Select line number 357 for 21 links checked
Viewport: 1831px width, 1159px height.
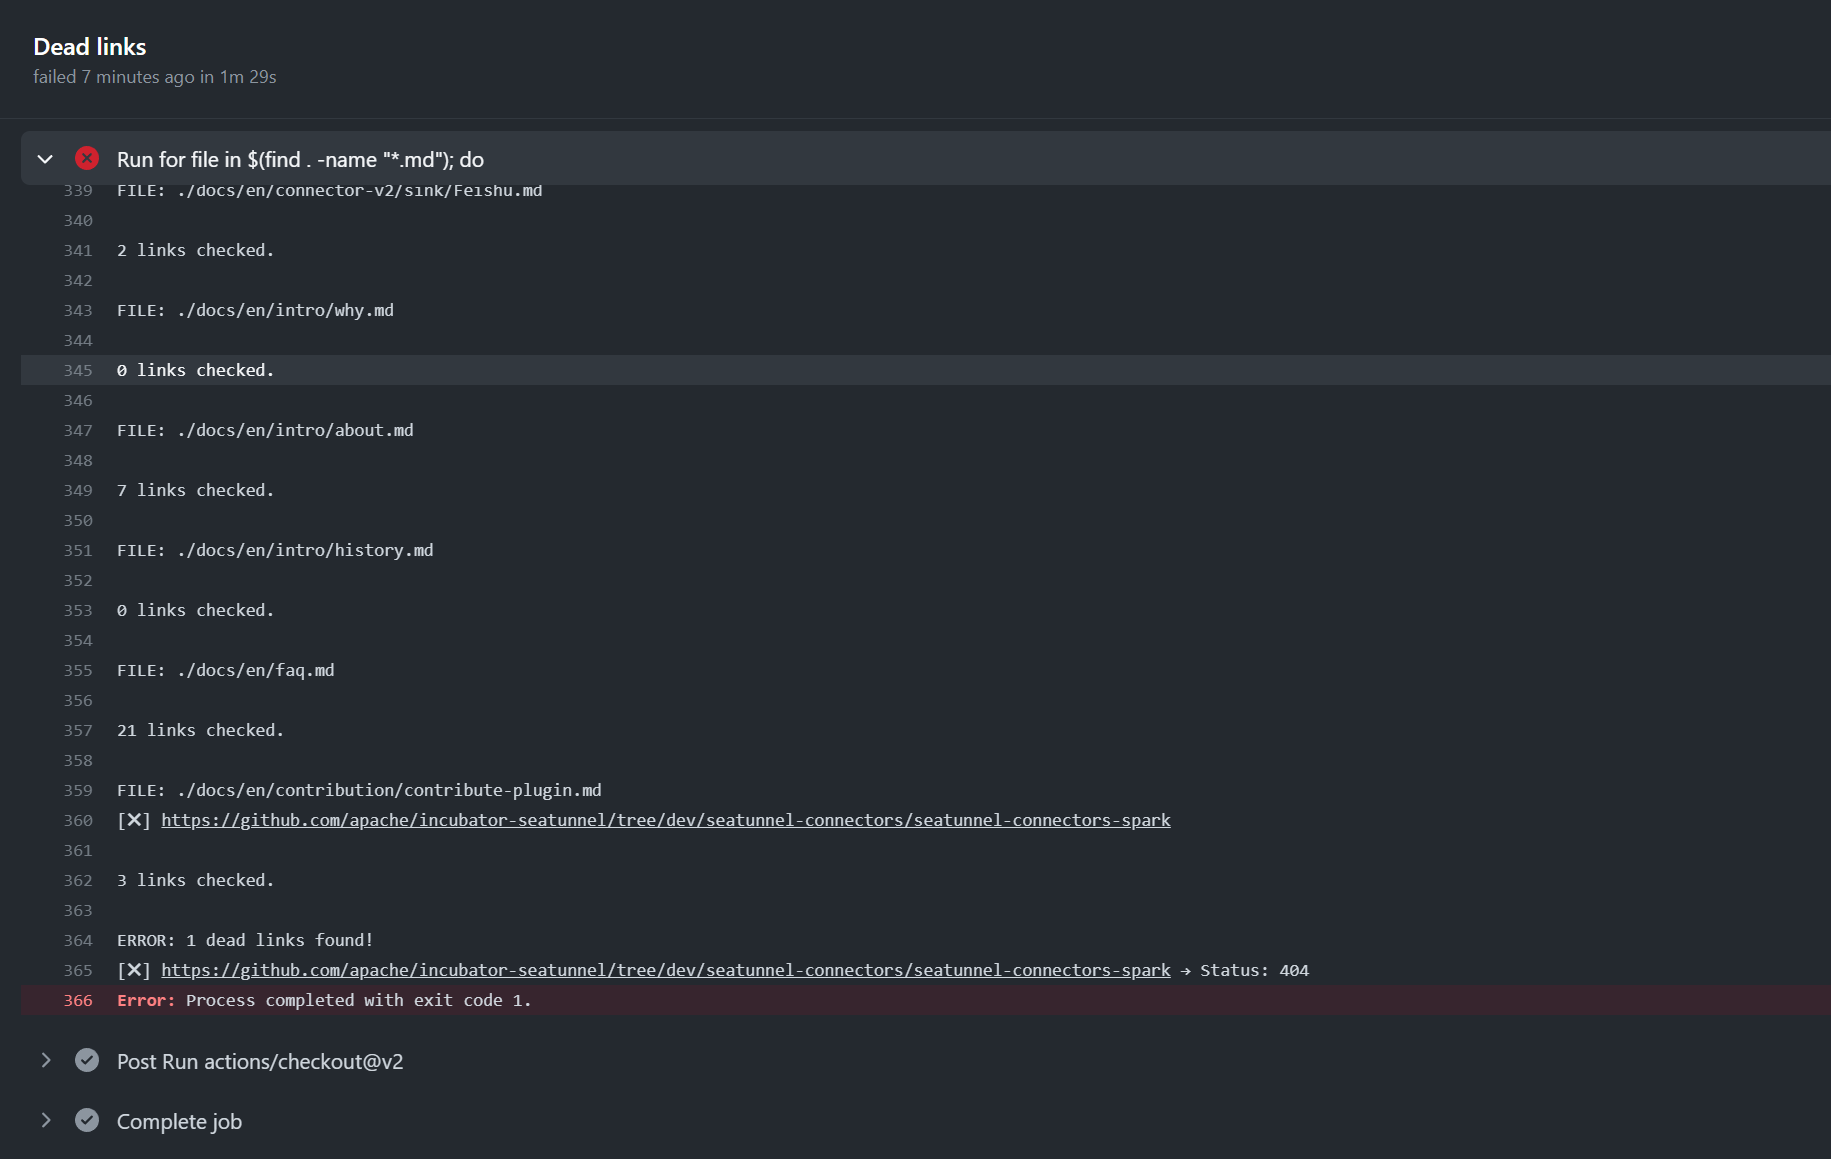pos(78,730)
